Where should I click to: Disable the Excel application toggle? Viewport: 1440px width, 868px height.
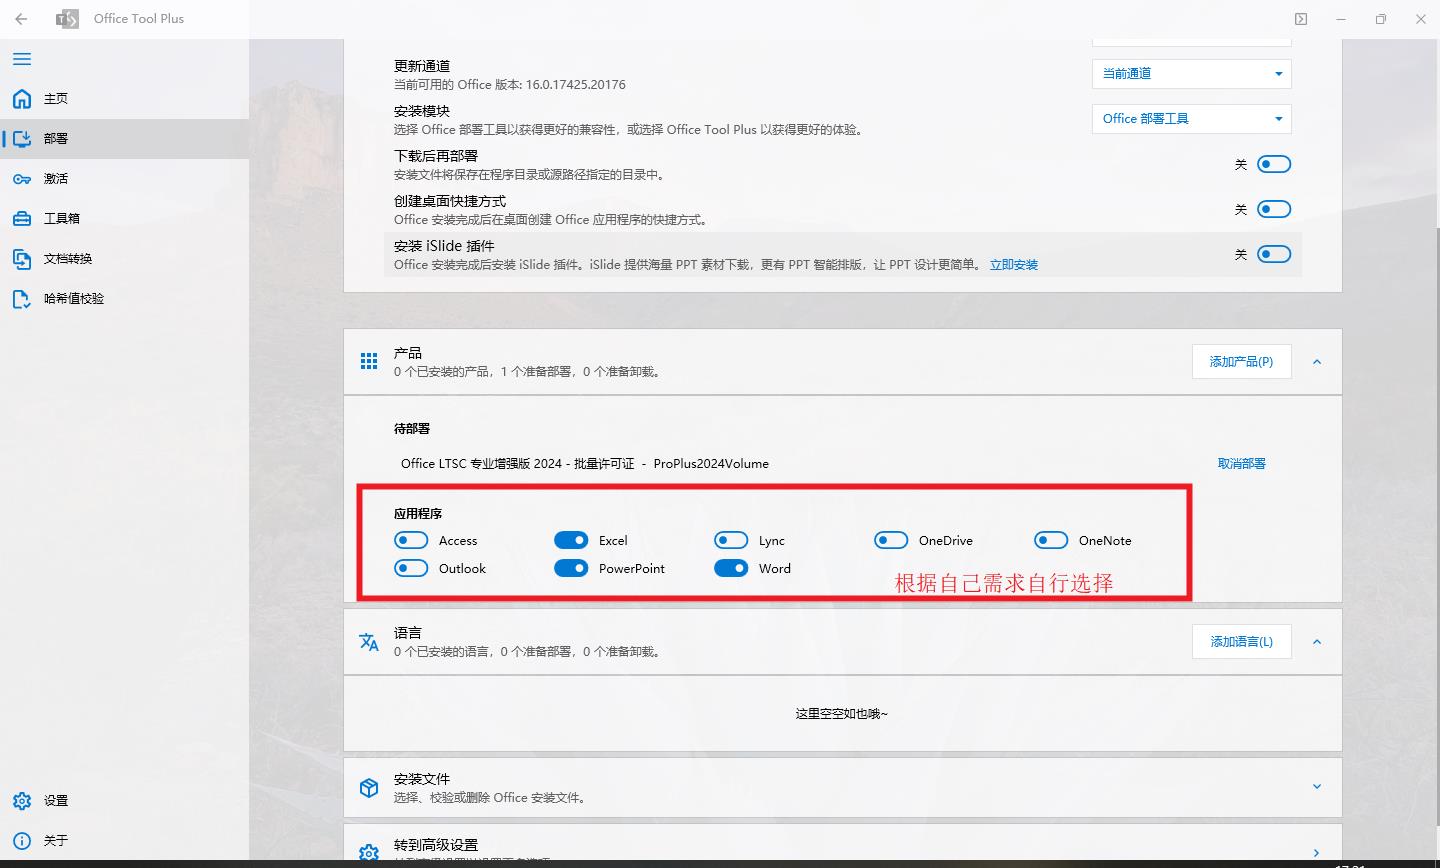571,539
